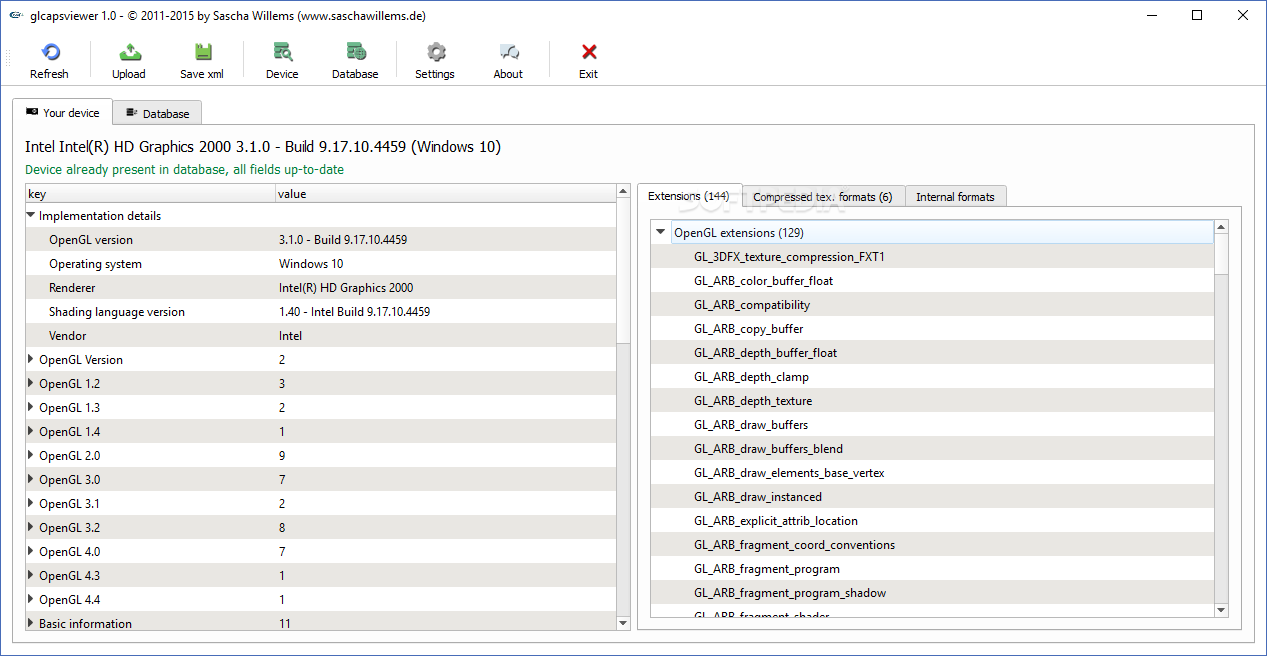Expand the OpenGL Version row
Image resolution: width=1267 pixels, height=656 pixels.
pos(31,359)
